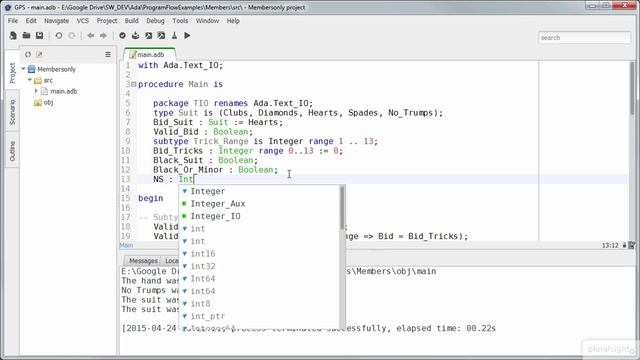Collapse the src folder node

pos(30,80)
